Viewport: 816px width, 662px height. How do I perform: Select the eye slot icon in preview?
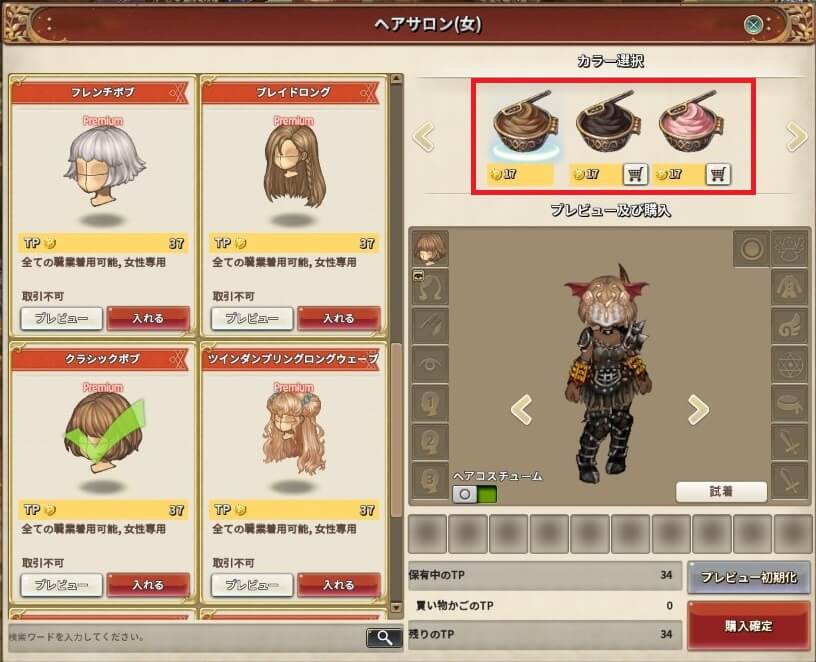tap(430, 364)
